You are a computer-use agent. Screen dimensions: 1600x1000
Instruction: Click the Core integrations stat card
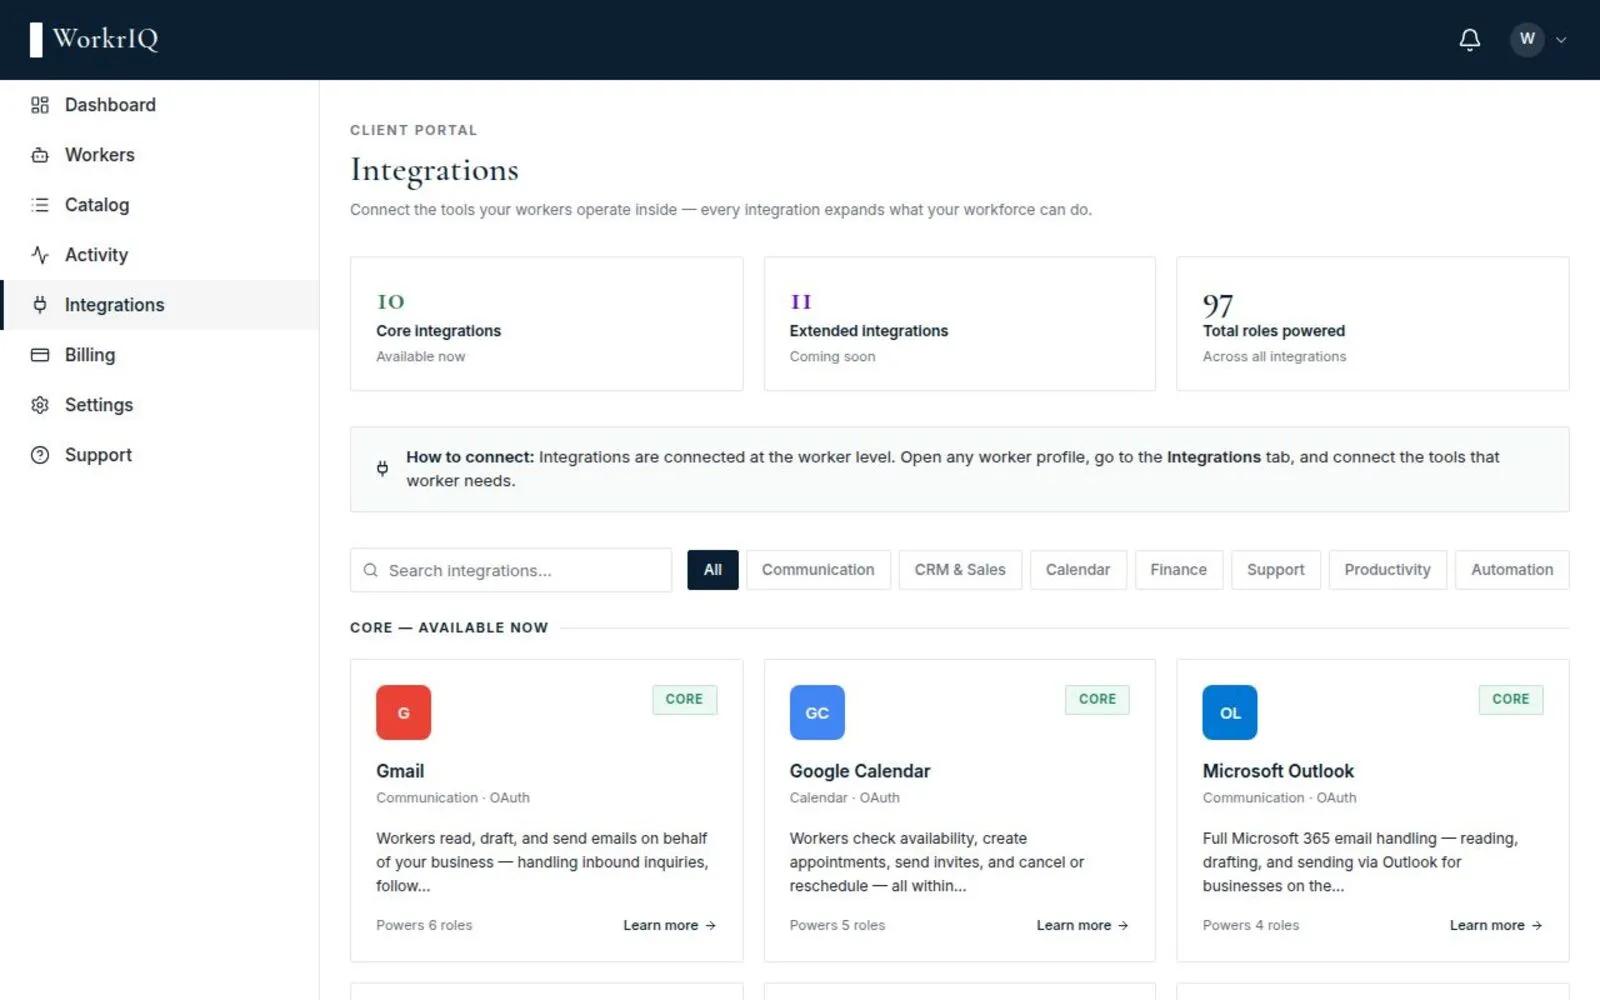tap(547, 324)
